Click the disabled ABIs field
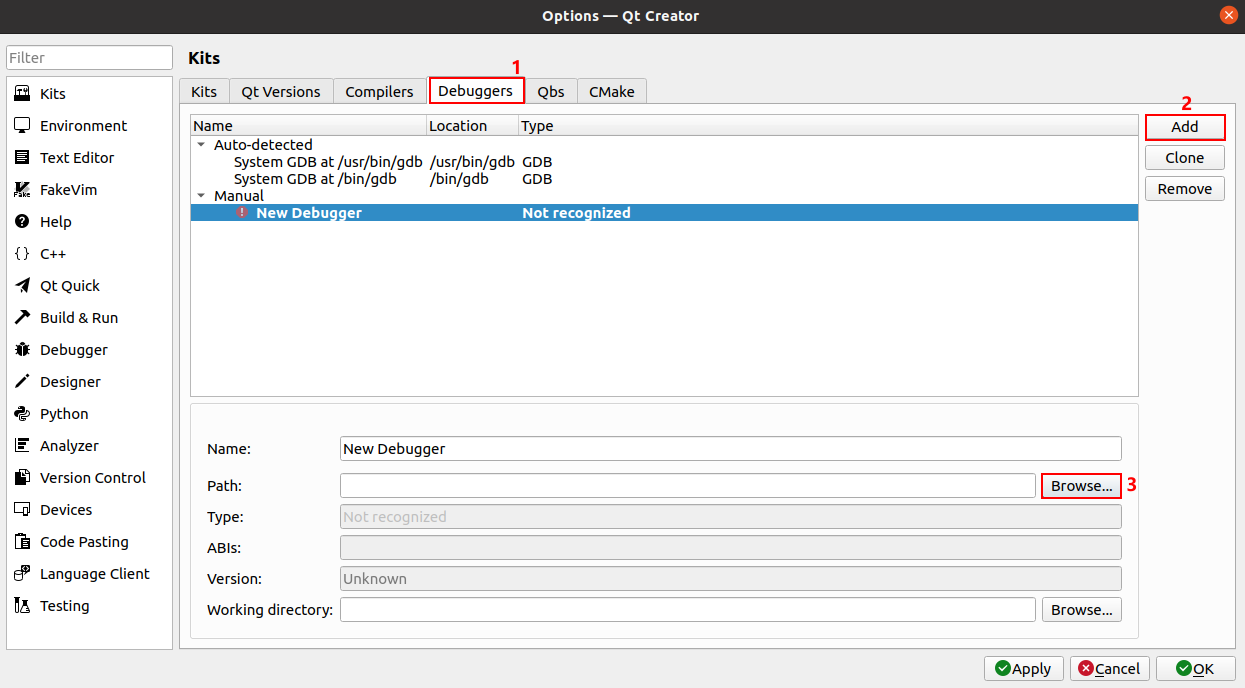The image size is (1245, 688). coord(731,548)
